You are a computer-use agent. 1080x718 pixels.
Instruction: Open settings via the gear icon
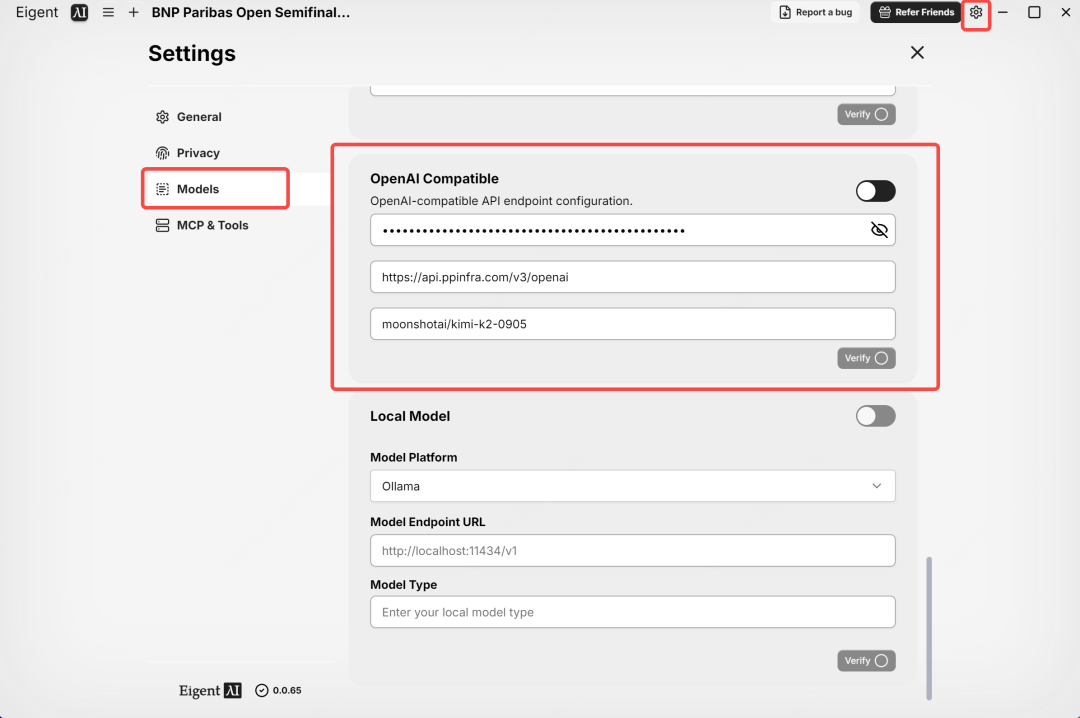tap(975, 12)
